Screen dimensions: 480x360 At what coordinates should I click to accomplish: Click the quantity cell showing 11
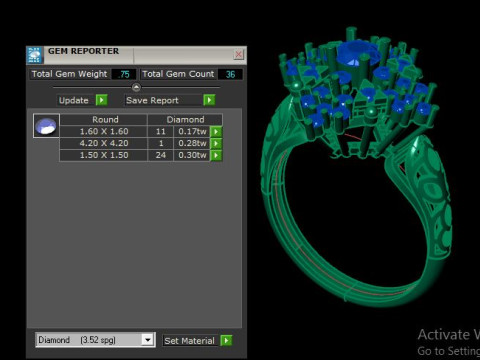pyautogui.click(x=161, y=131)
